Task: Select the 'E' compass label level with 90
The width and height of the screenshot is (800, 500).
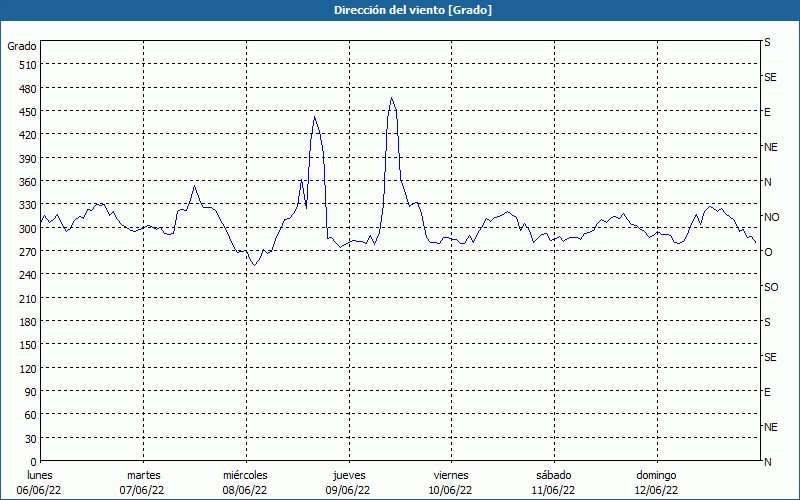Action: click(x=767, y=392)
